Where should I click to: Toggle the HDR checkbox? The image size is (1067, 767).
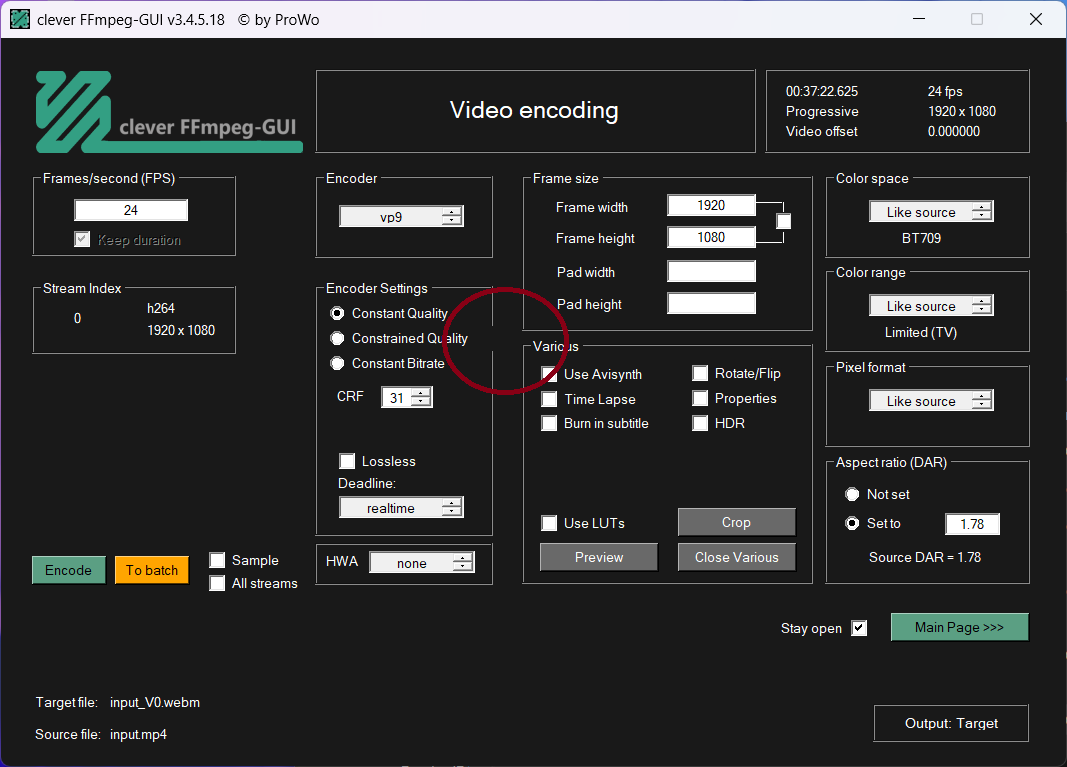pyautogui.click(x=700, y=423)
